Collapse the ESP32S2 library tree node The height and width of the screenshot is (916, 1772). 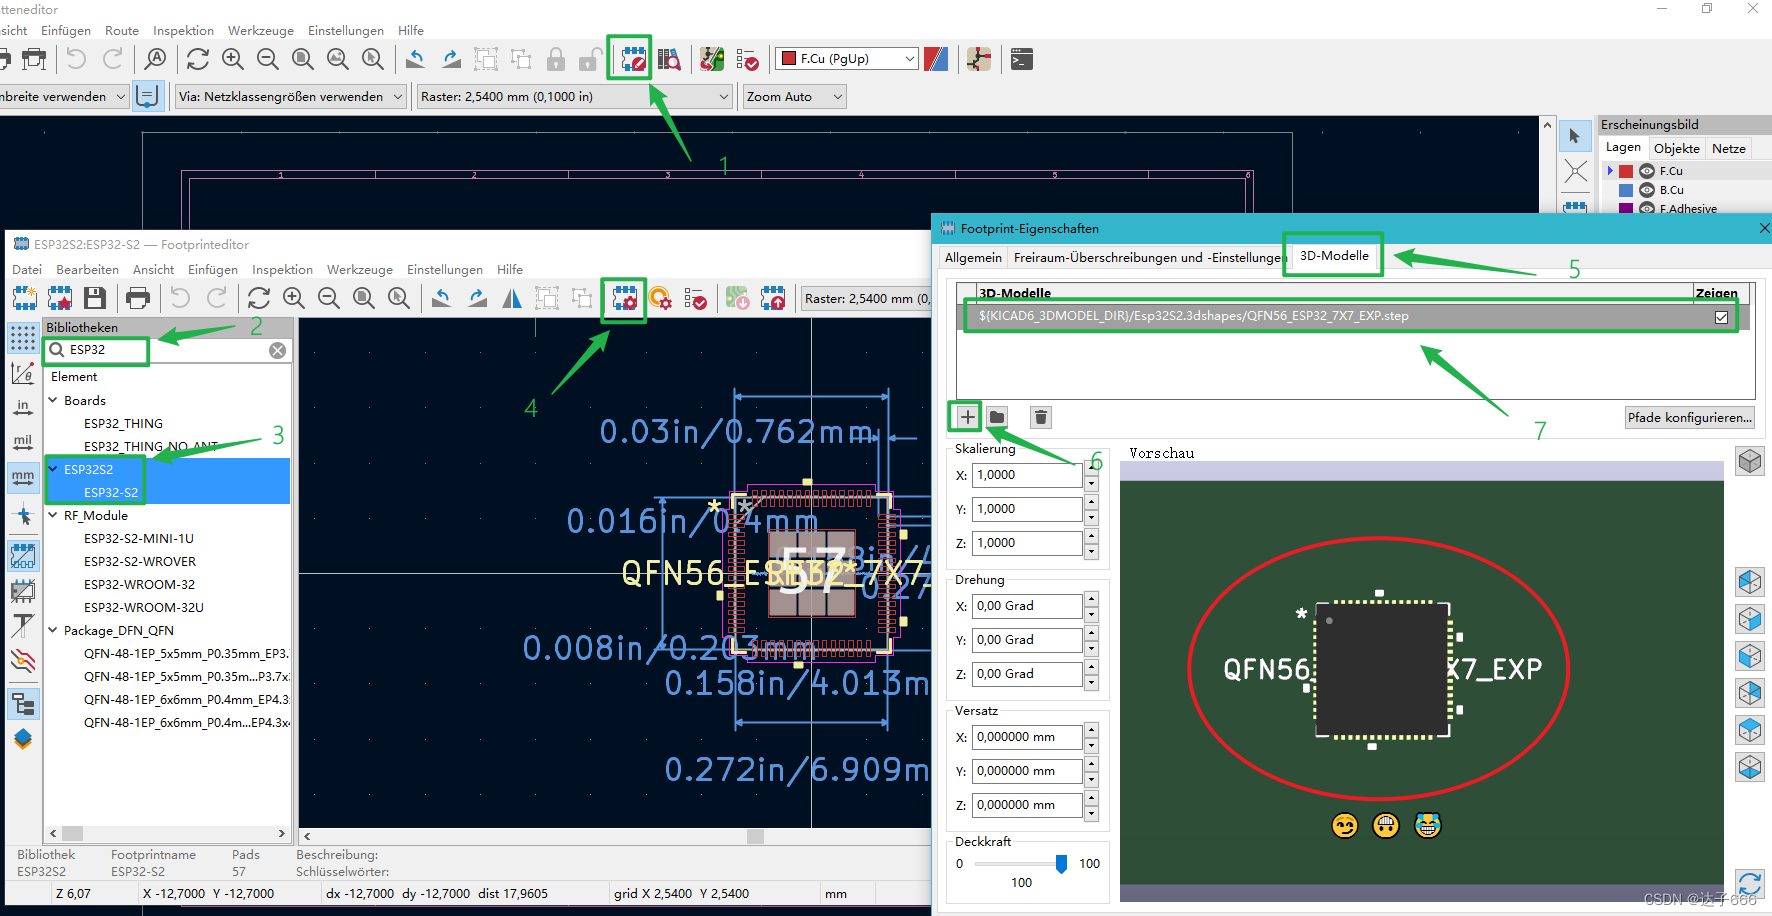(x=53, y=469)
